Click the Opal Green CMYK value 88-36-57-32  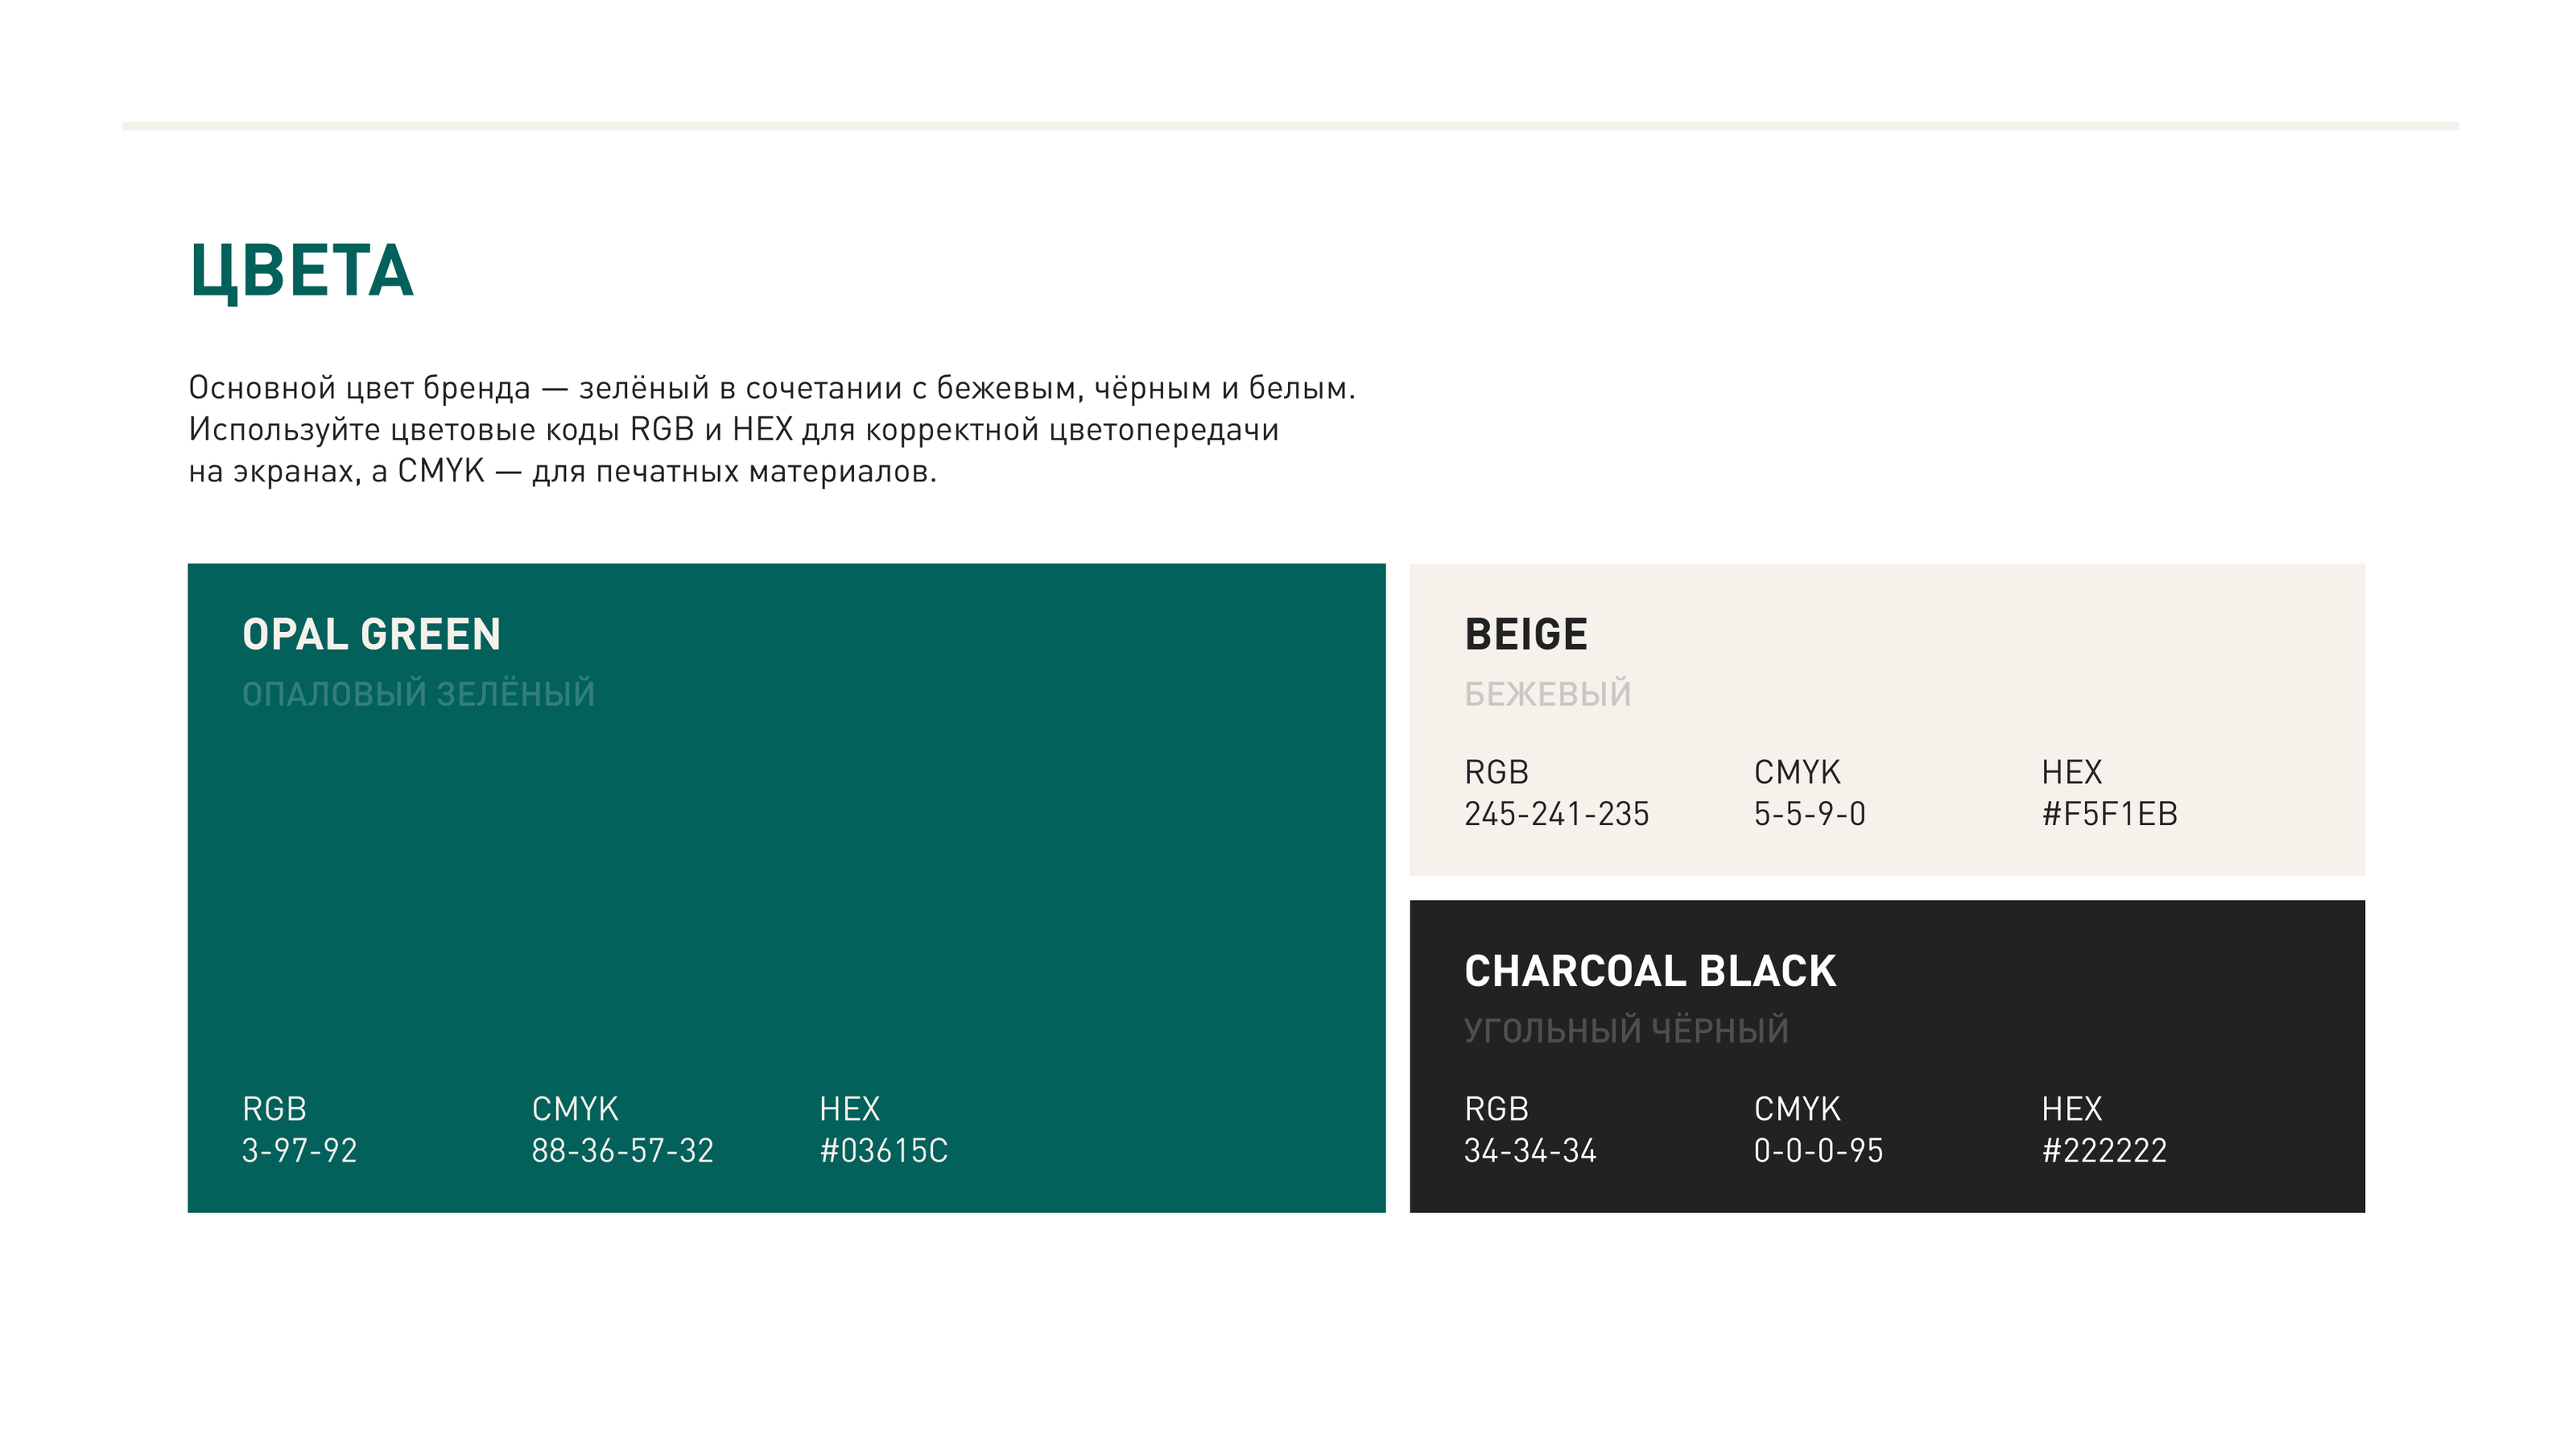[x=622, y=1151]
